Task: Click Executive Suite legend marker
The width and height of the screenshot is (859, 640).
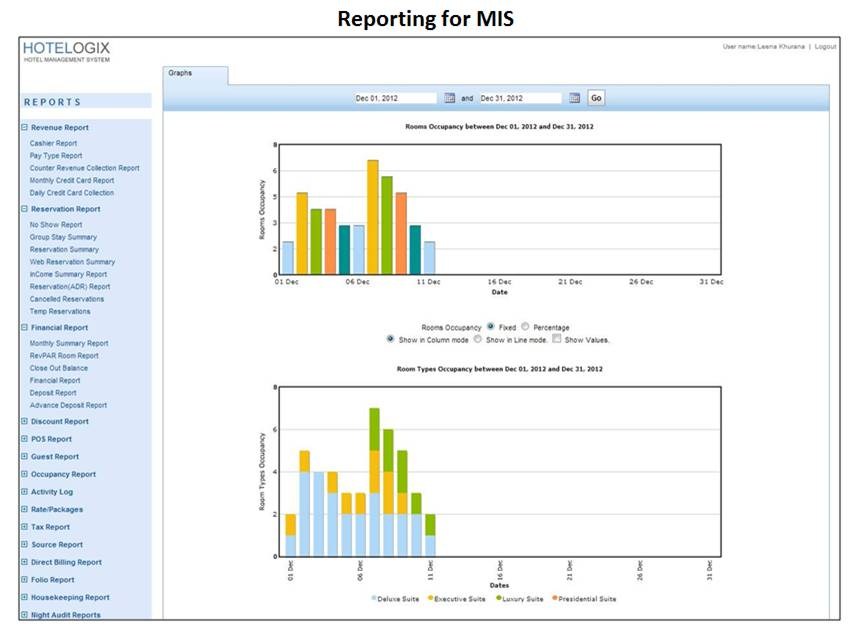Action: [431, 598]
